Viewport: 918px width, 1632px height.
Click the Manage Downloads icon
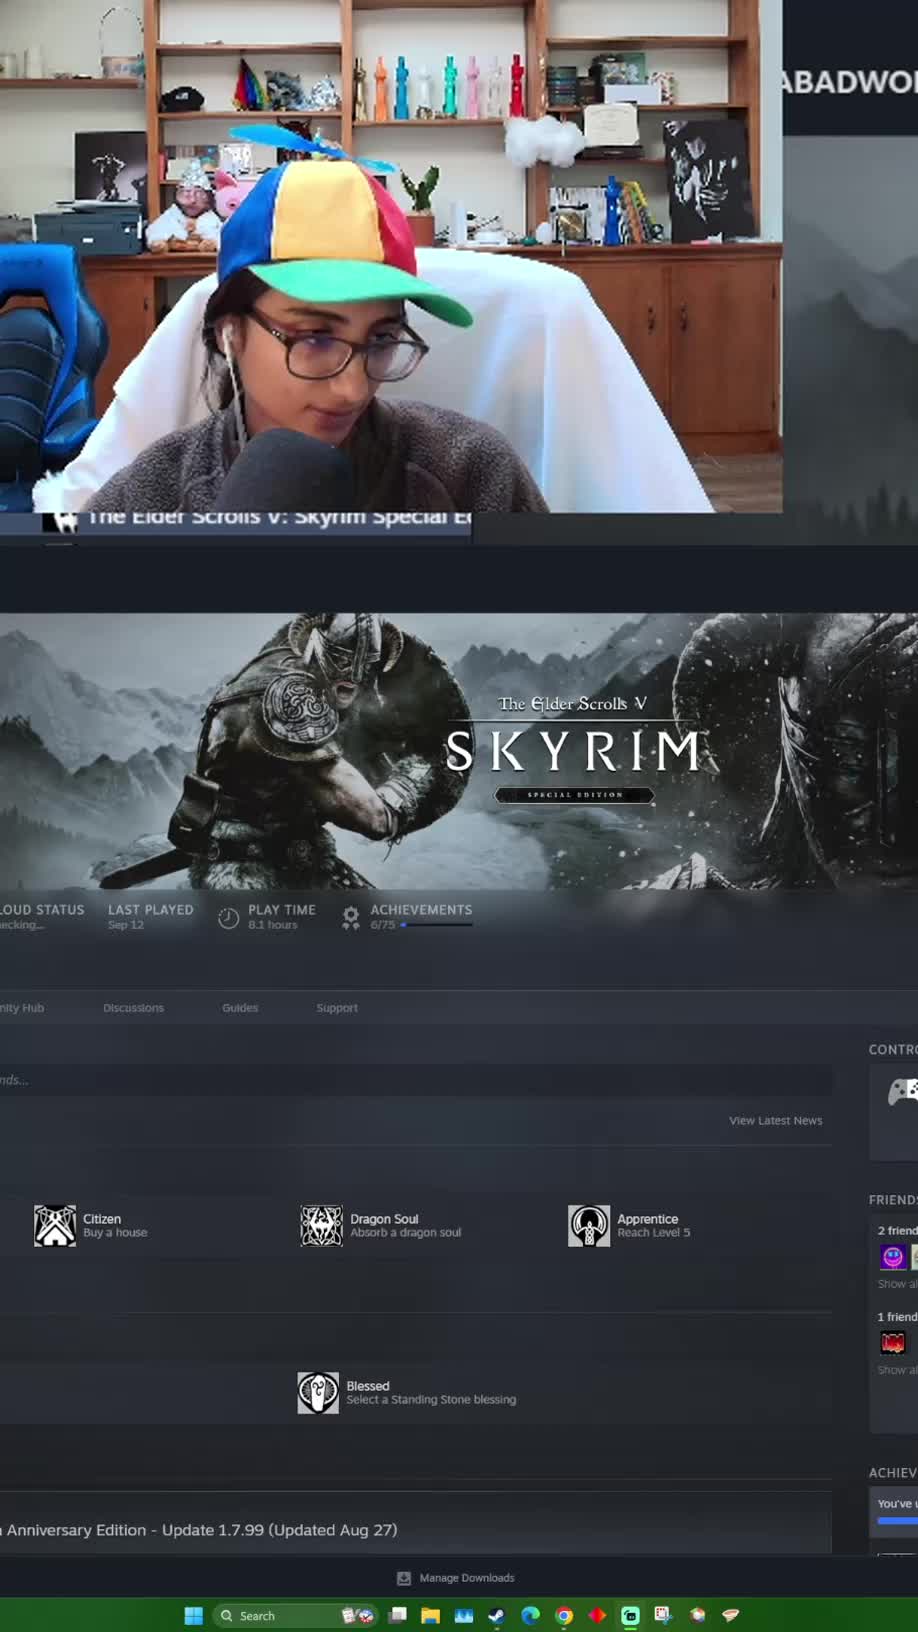[404, 1578]
